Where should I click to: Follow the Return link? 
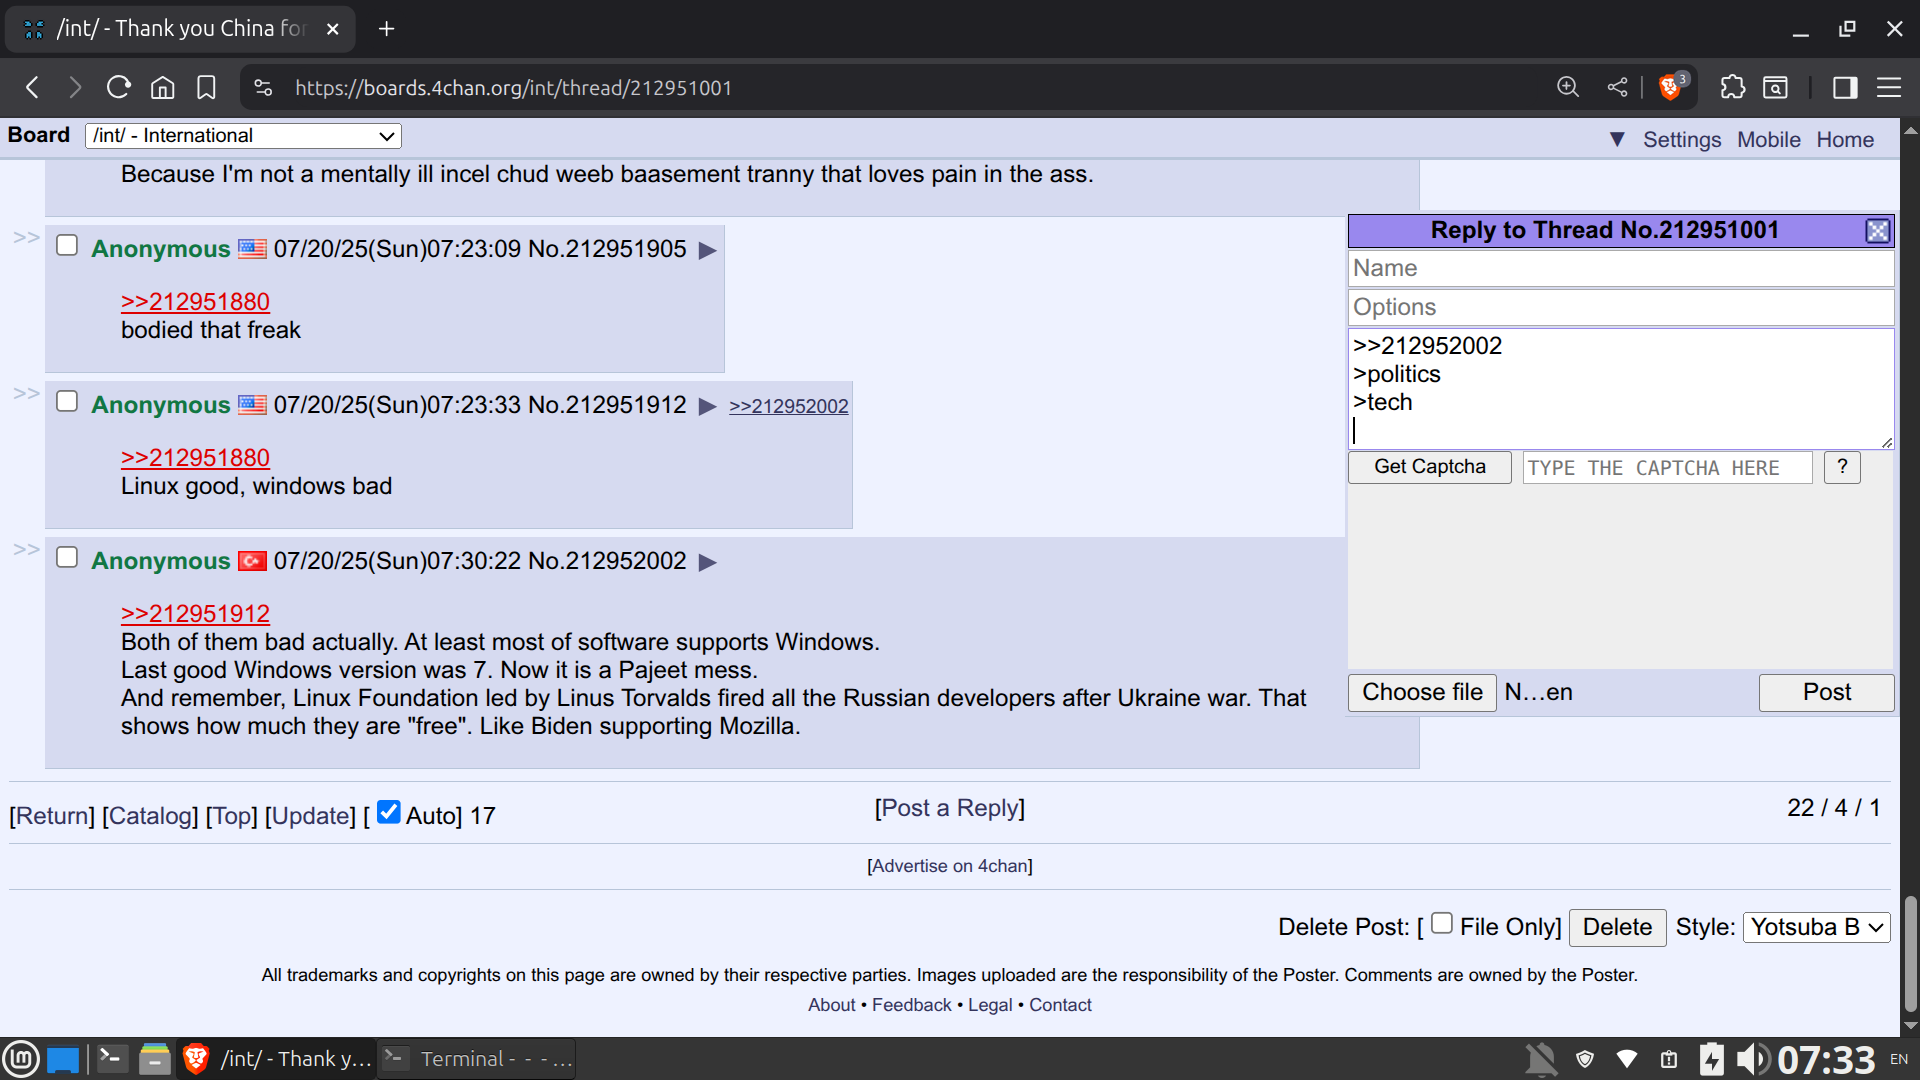pyautogui.click(x=52, y=816)
